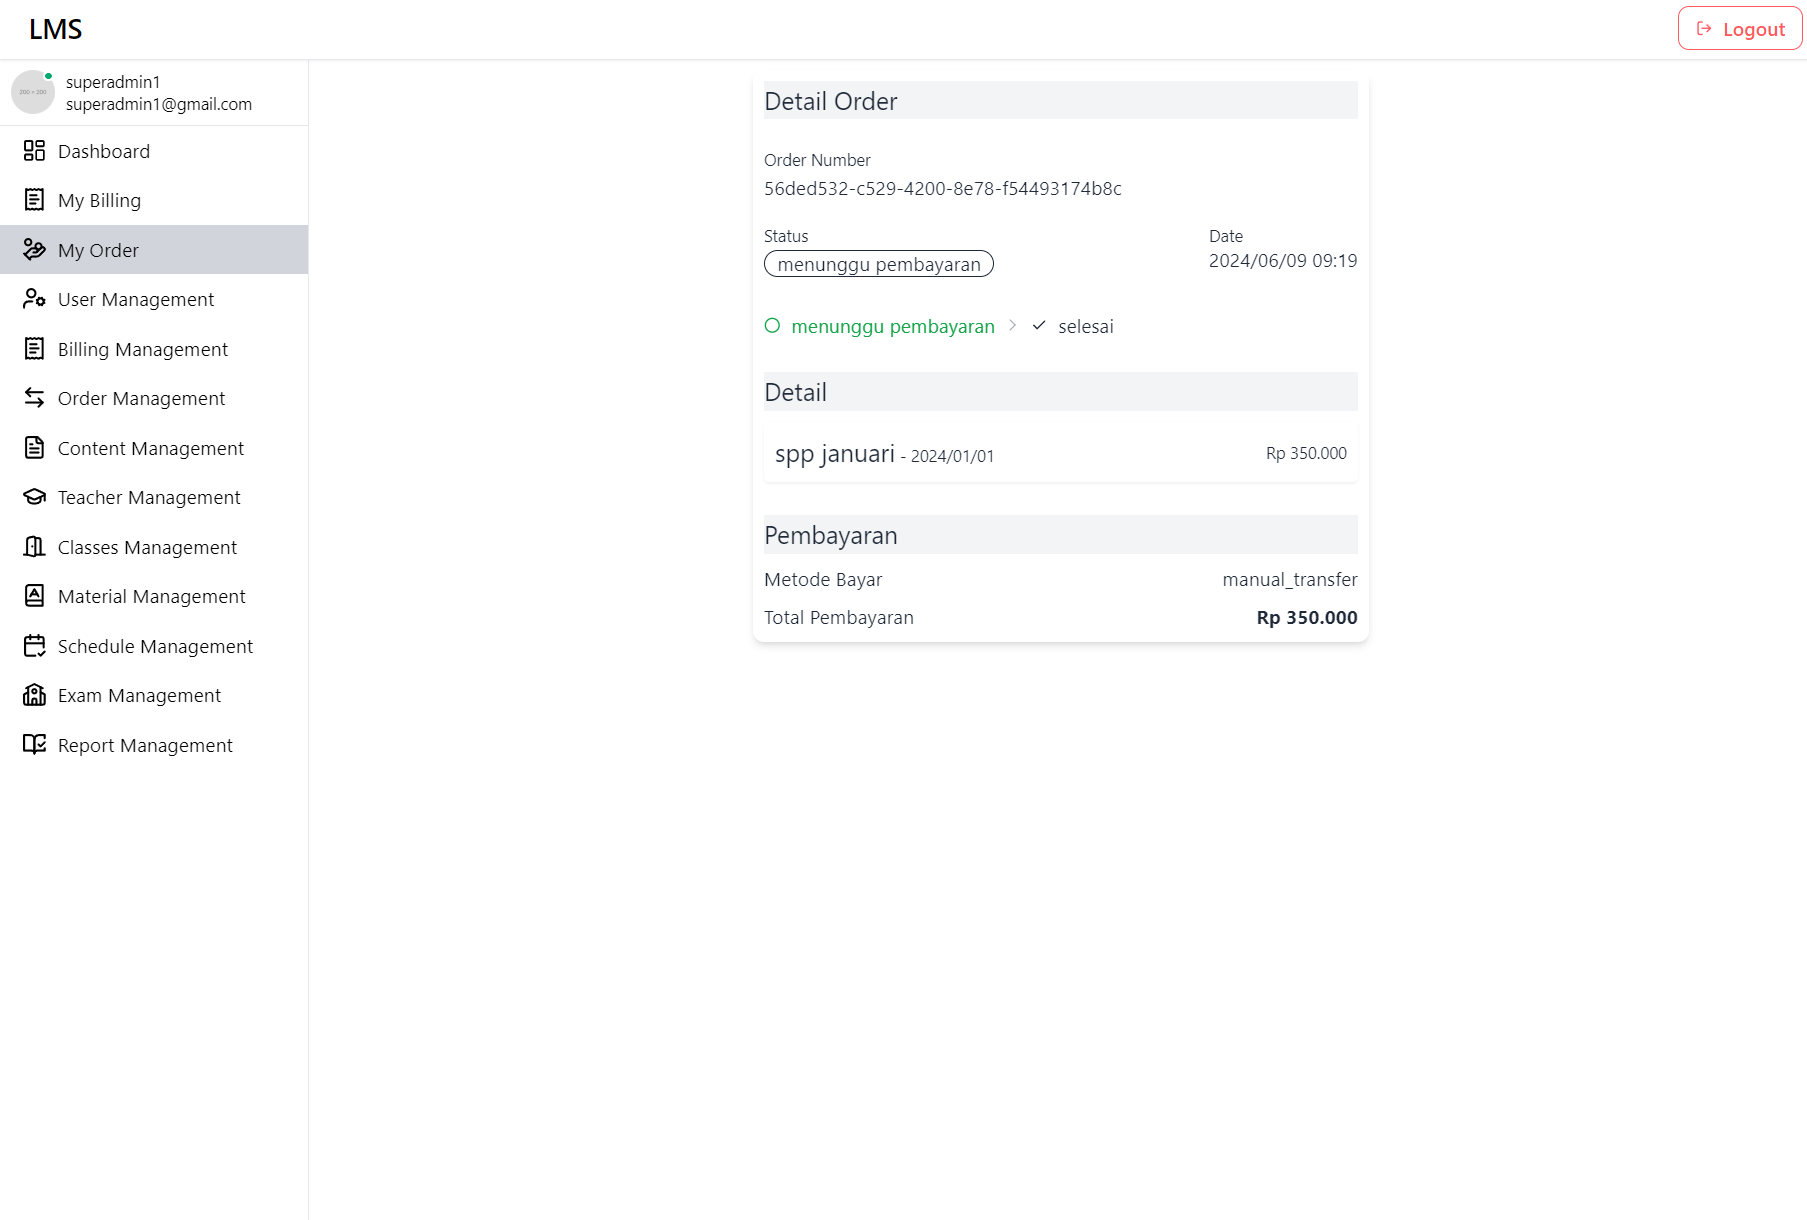Click the Detail Order heading
This screenshot has width=1807, height=1220.
point(831,101)
